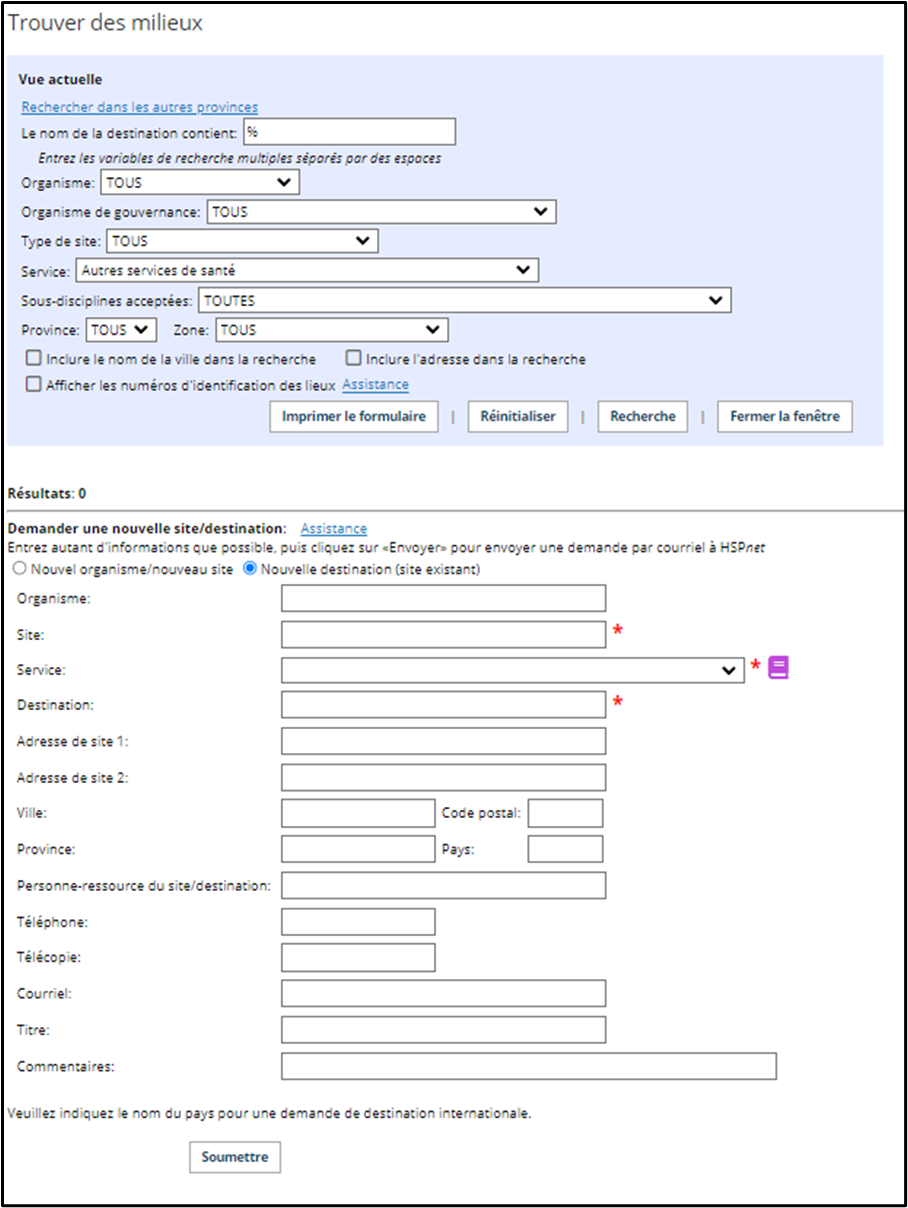Click the Réinitialiser button
Viewport: 908px width, 1208px height.
[x=518, y=417]
